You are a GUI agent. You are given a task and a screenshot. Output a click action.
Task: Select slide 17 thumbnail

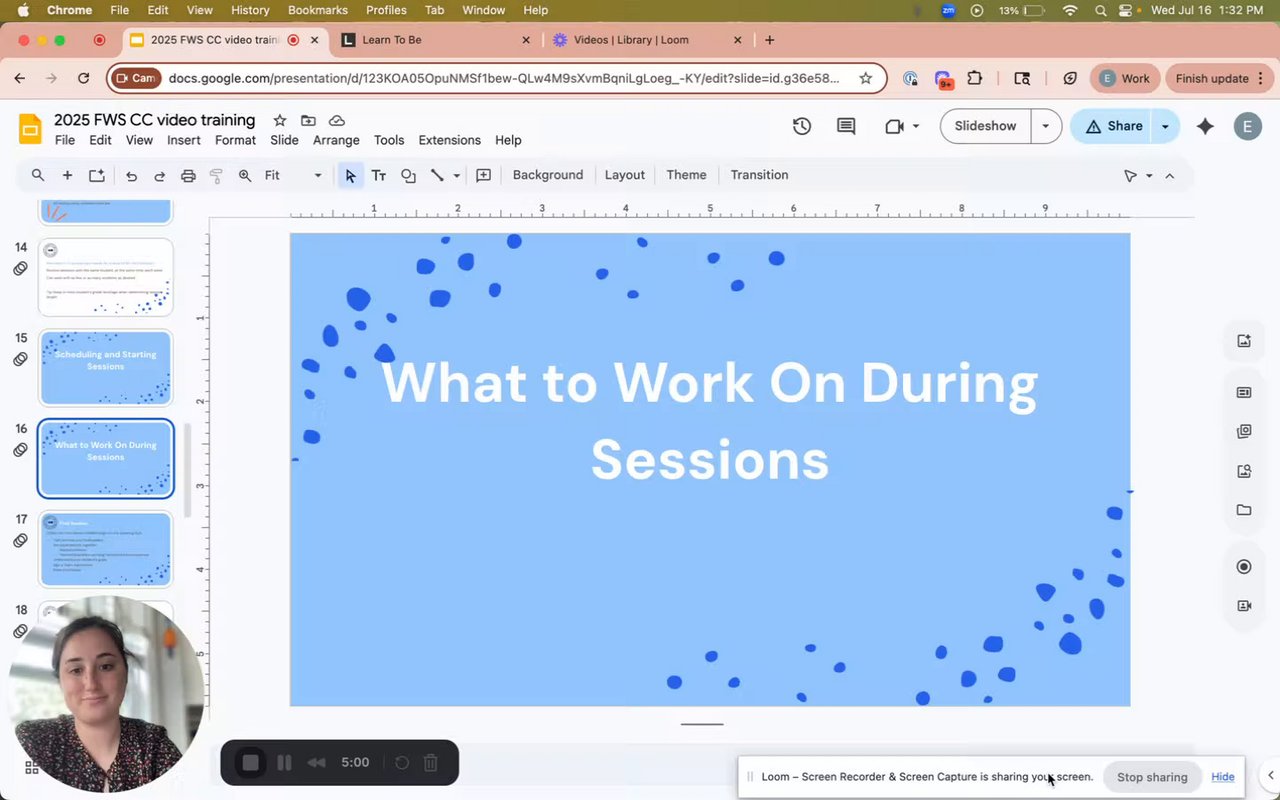click(x=106, y=549)
